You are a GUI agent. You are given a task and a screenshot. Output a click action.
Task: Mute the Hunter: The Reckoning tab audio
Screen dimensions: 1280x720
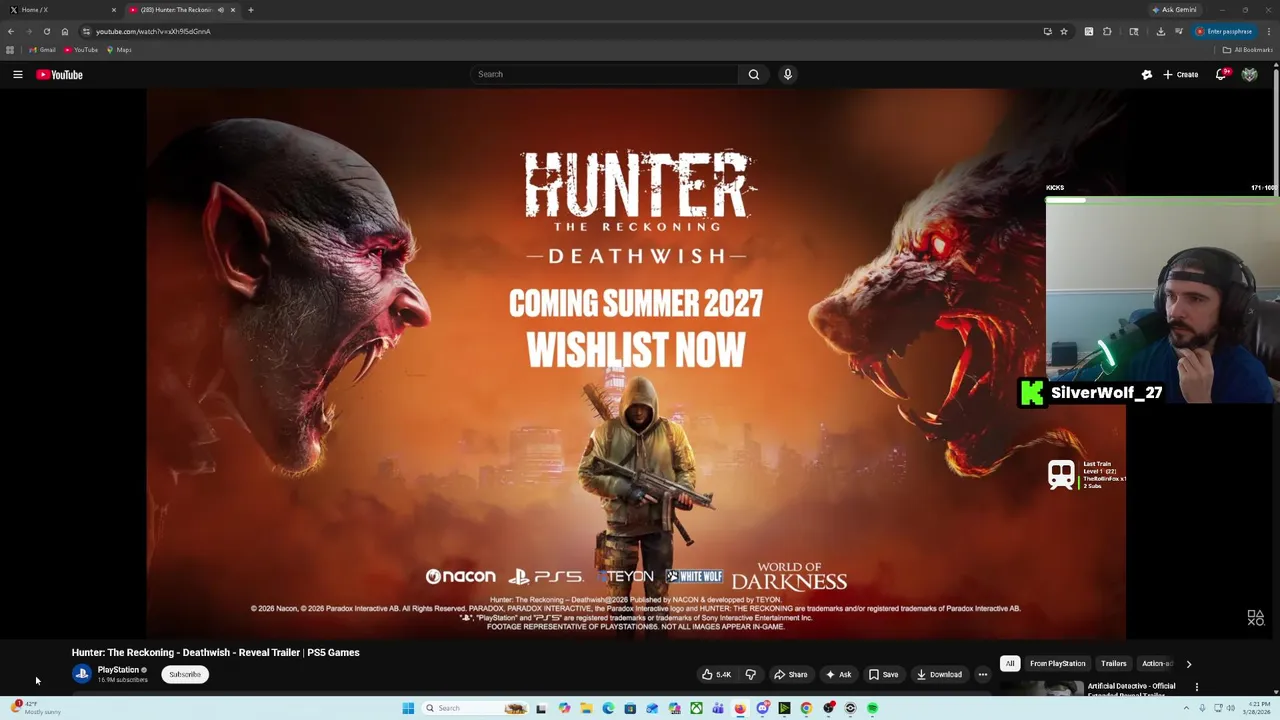tap(221, 10)
